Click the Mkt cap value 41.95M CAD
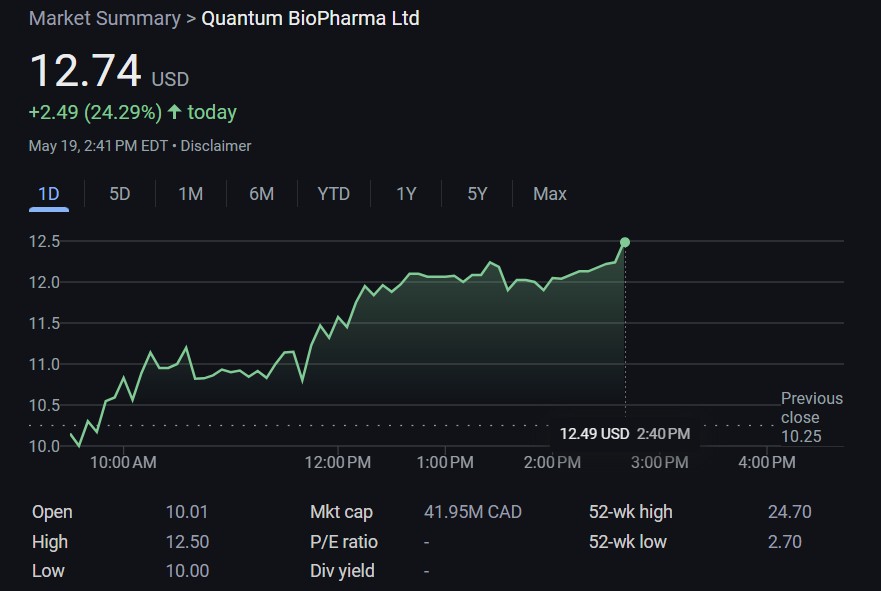 coord(473,512)
